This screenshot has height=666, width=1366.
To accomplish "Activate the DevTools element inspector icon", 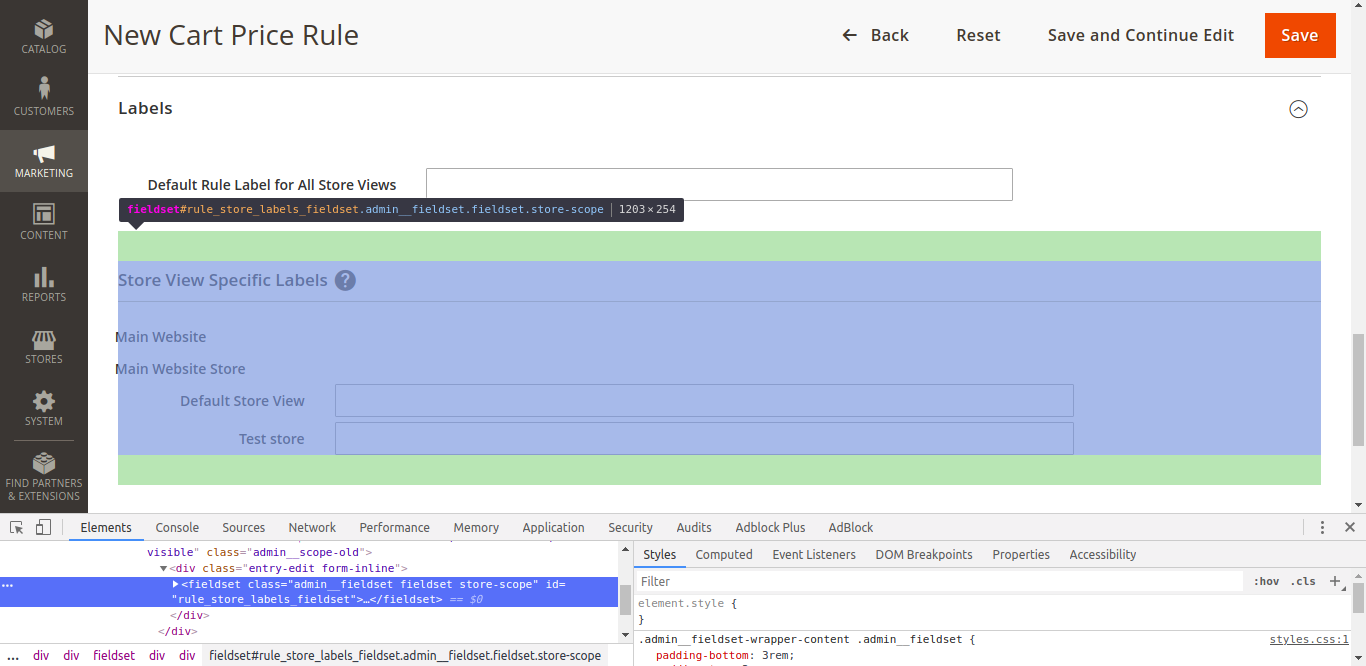I will [x=17, y=527].
